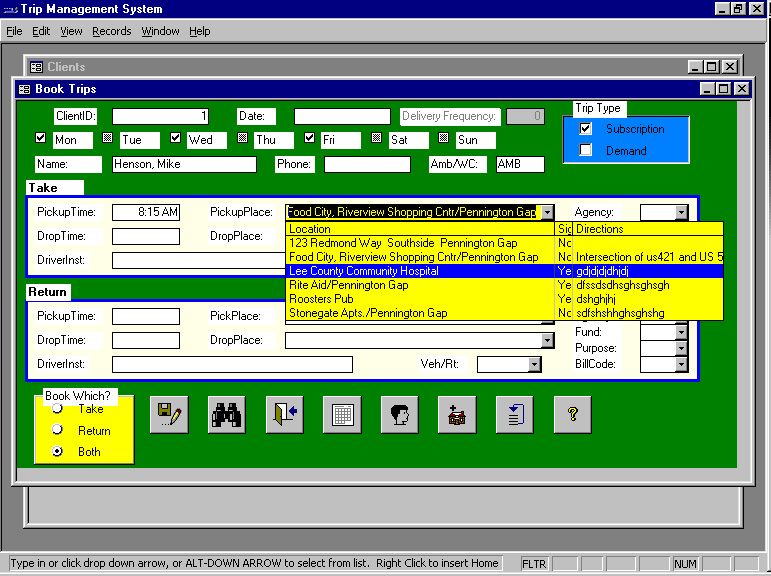Screen dimensions: 771x576
Task: Click the save record pencil-disk icon
Action: point(169,415)
